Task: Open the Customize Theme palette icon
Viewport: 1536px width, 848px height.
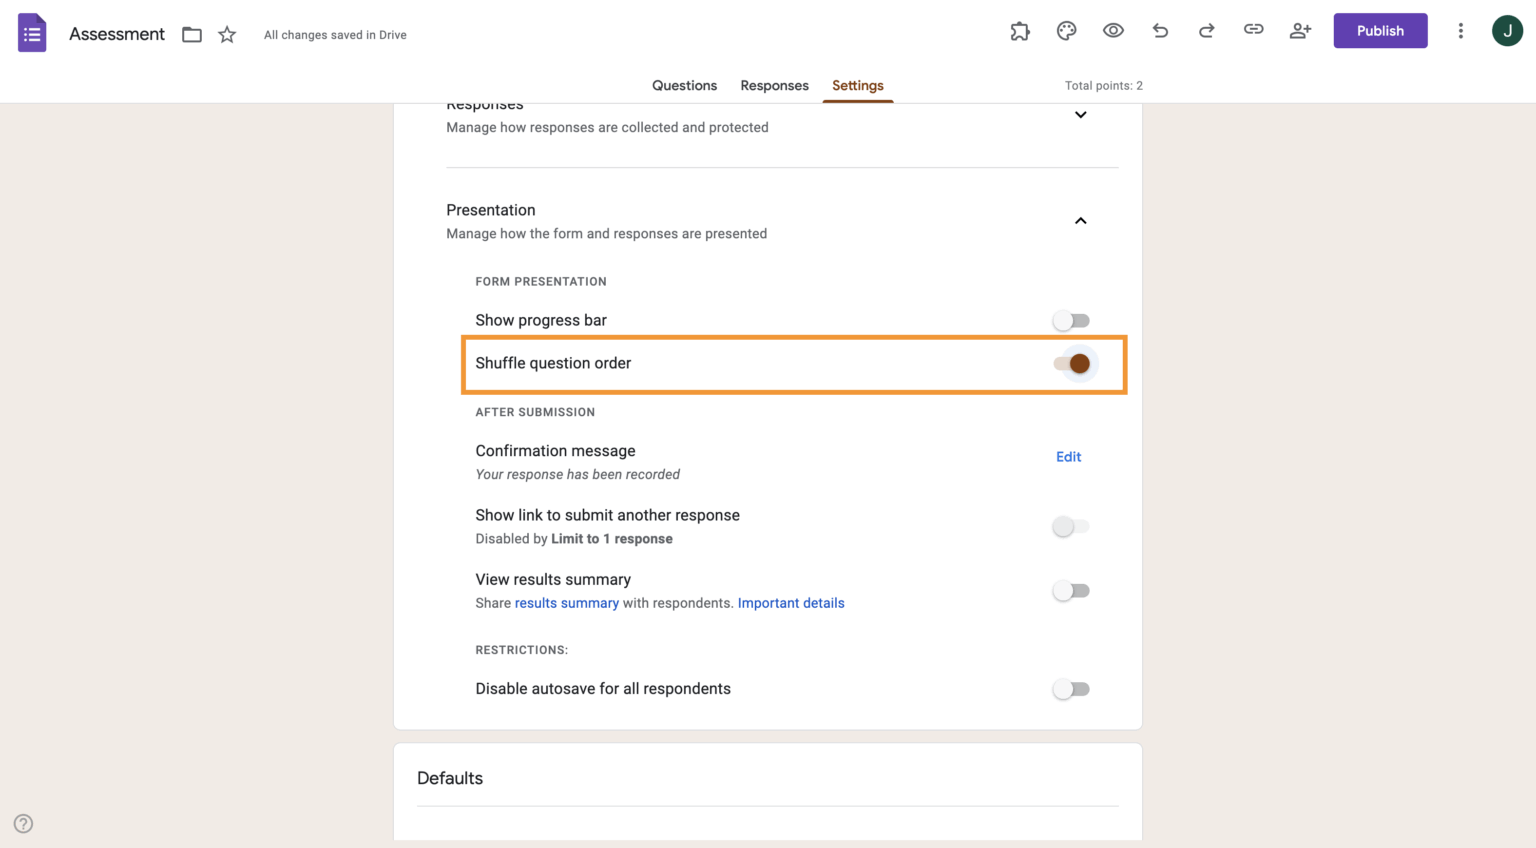Action: [x=1066, y=30]
